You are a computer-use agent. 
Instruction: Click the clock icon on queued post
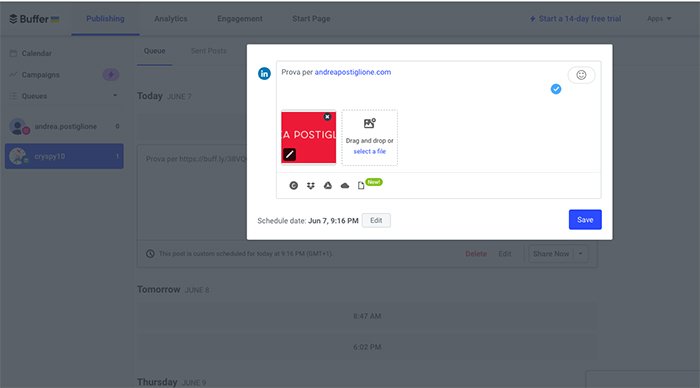(150, 254)
